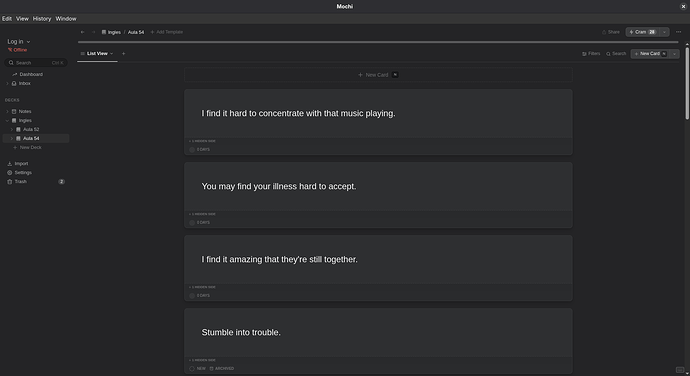Click the New Card button in toolbar
690x376 pixels.
click(x=650, y=54)
